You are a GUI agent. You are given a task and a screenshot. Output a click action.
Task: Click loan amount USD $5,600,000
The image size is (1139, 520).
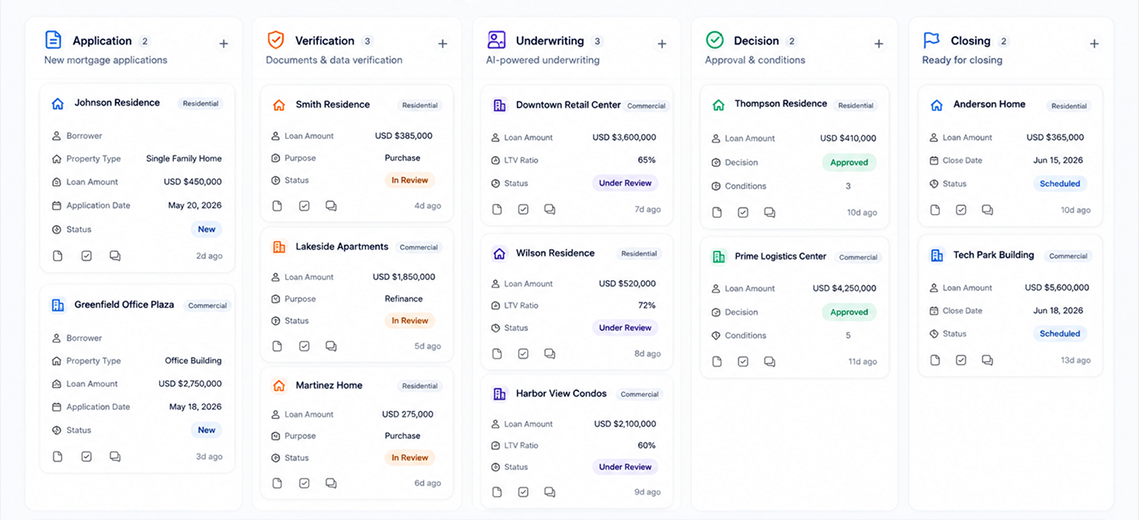[1057, 288]
